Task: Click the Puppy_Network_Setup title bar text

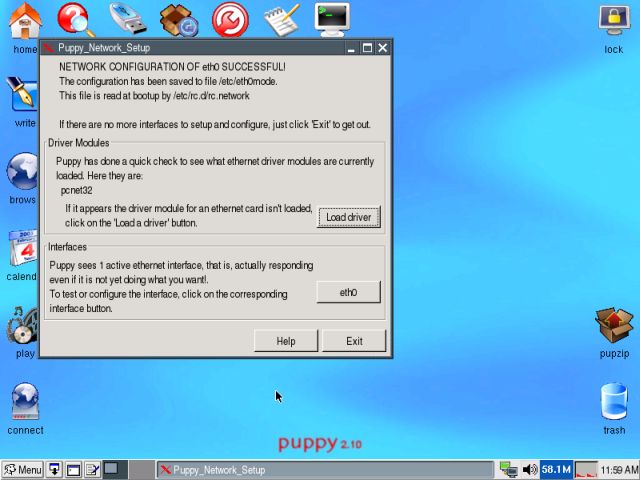Action: (104, 48)
